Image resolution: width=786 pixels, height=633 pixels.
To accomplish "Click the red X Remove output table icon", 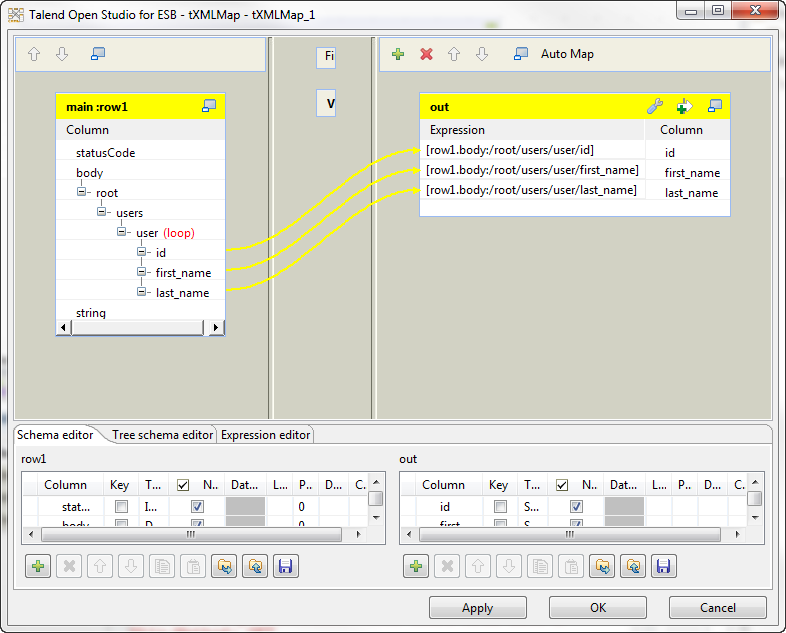I will pos(426,54).
